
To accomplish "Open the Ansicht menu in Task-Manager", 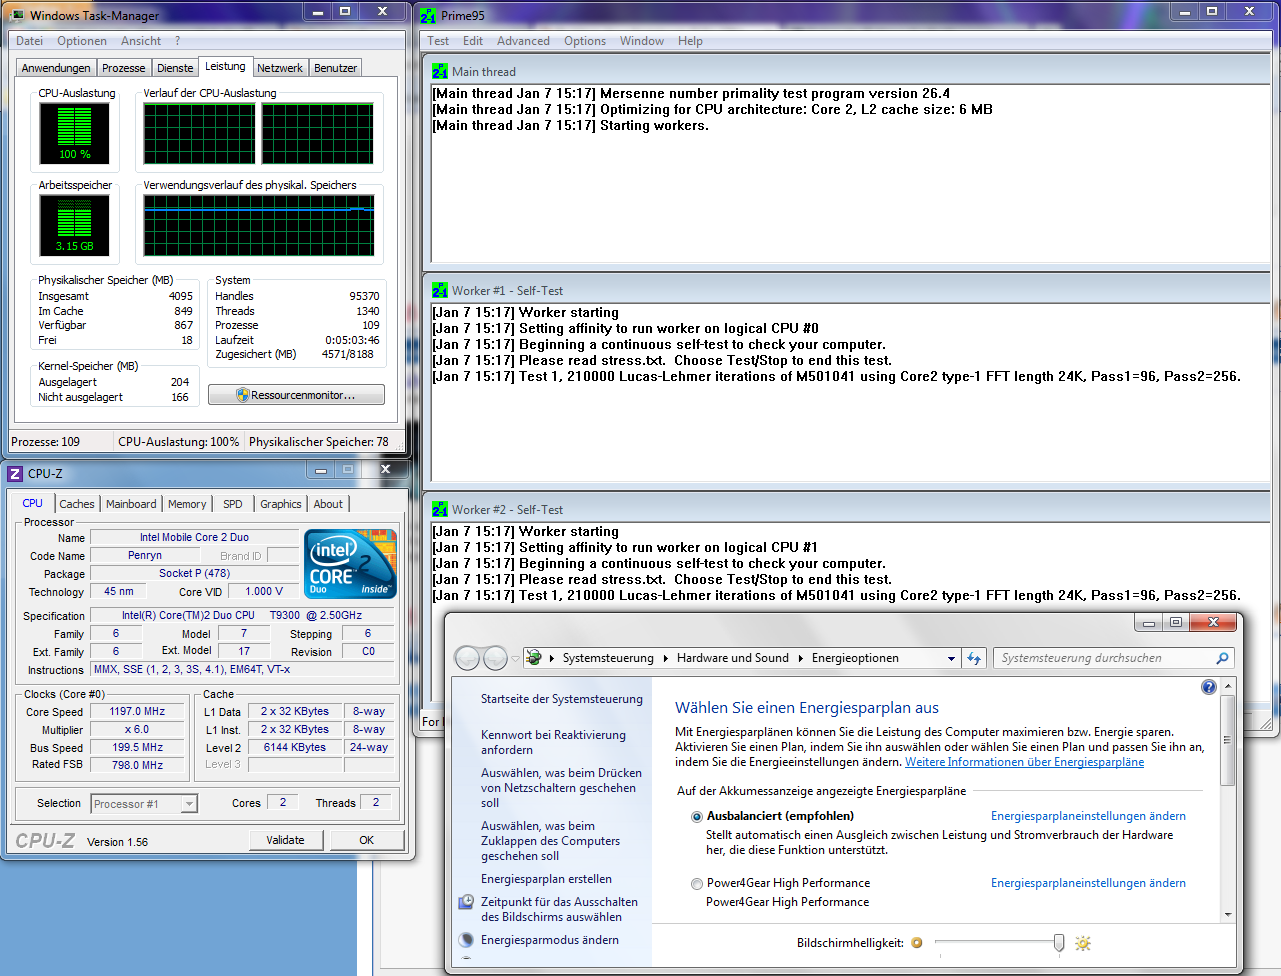I will (141, 41).
